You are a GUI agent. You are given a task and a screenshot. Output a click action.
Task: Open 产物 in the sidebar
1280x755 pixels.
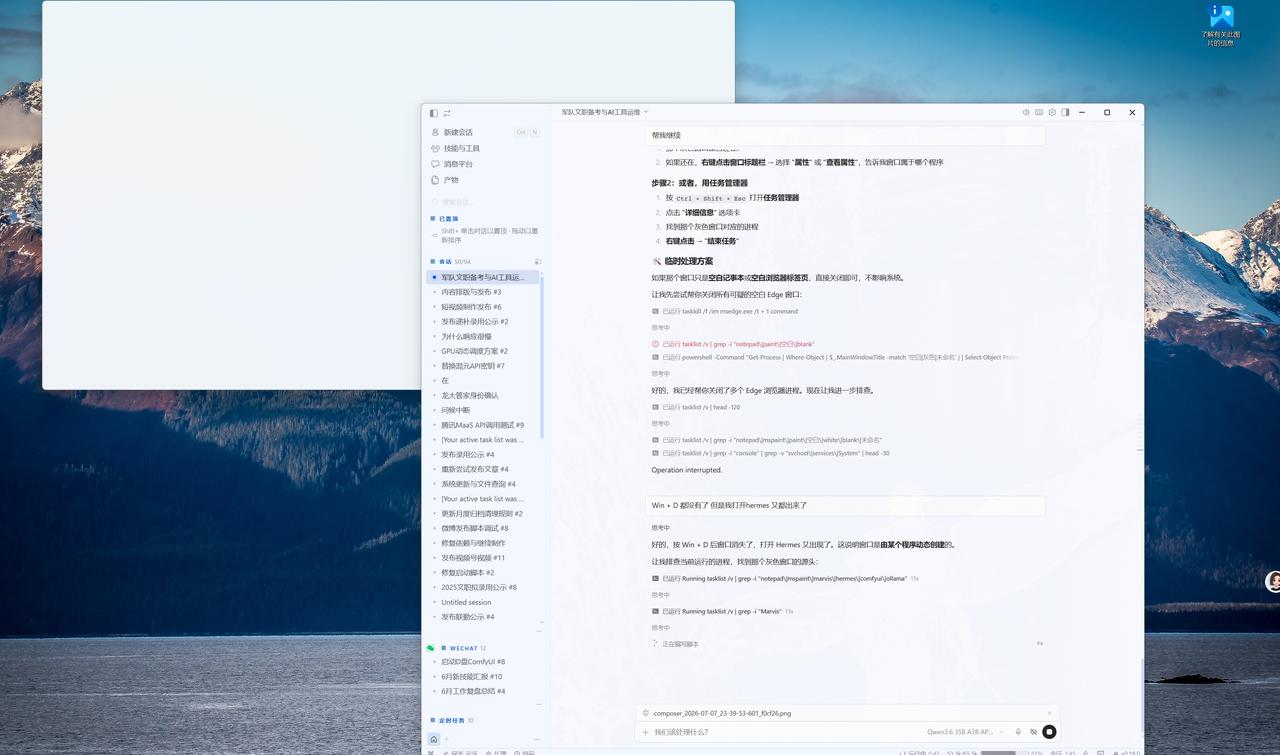pos(485,180)
